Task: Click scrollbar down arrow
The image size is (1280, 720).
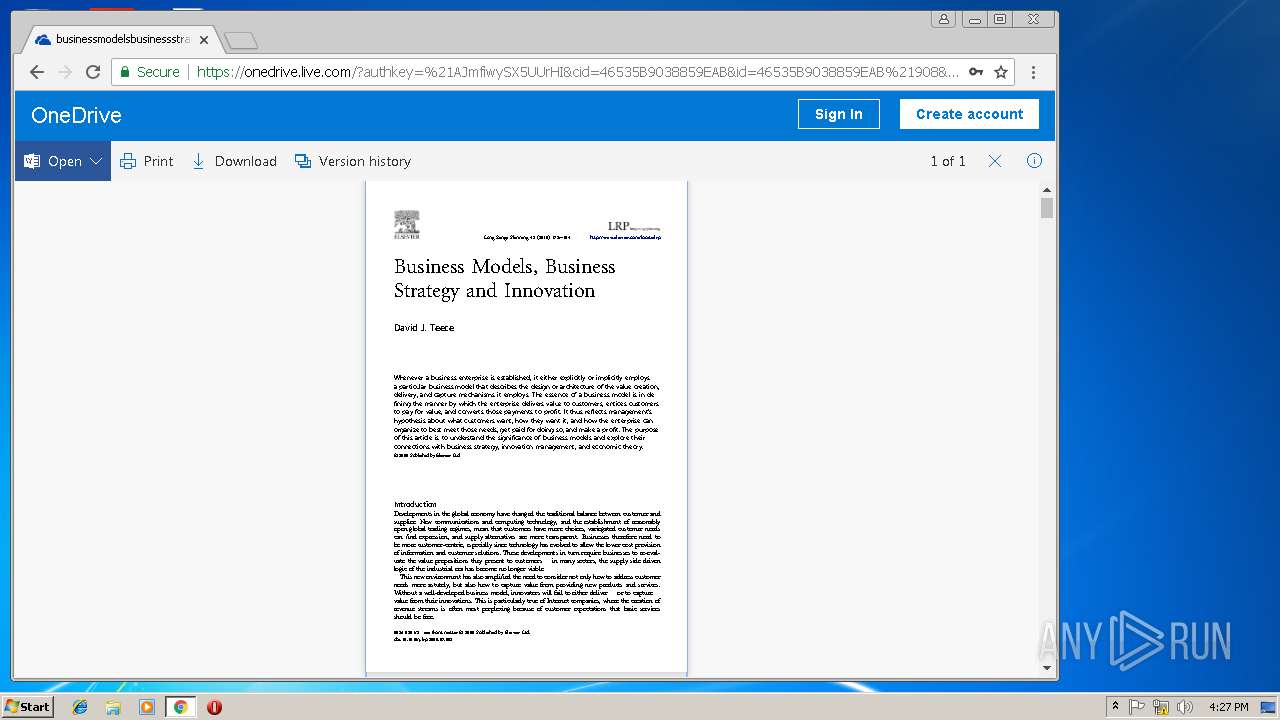Action: point(1047,667)
